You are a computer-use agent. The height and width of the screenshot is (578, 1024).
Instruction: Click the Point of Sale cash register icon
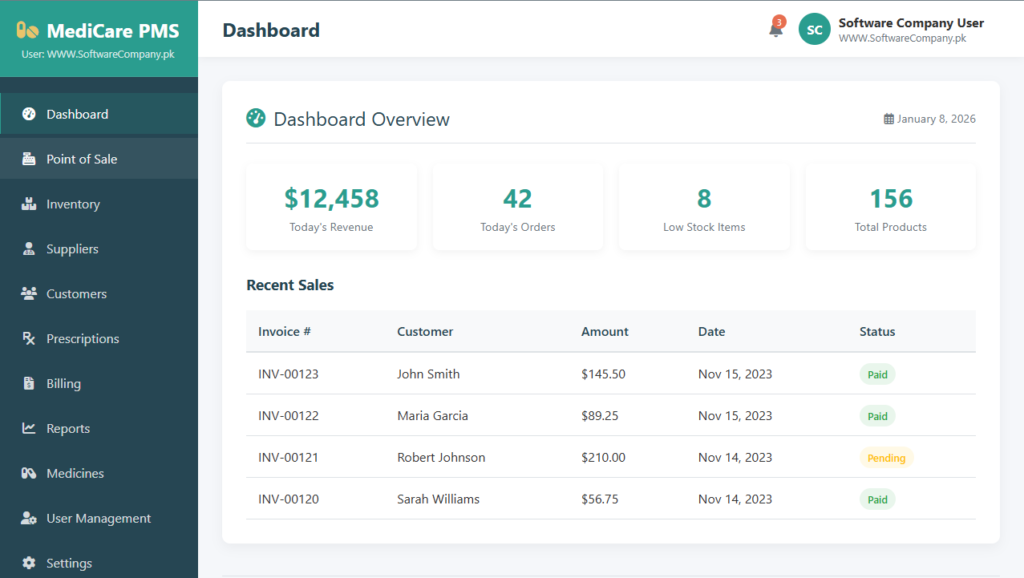pos(29,159)
